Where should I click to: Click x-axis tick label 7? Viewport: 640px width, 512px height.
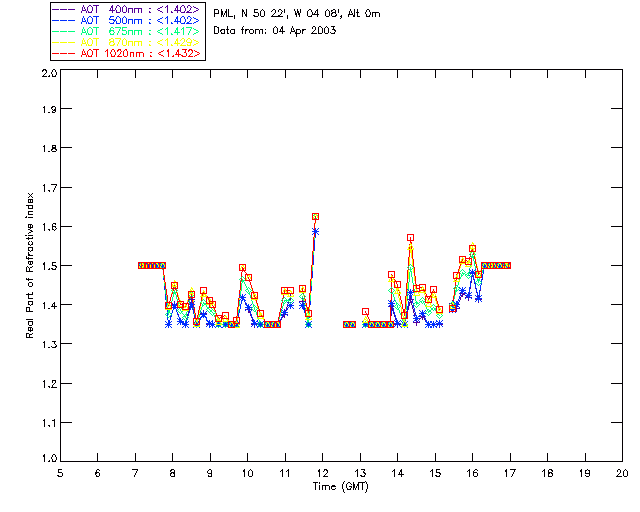[135, 473]
